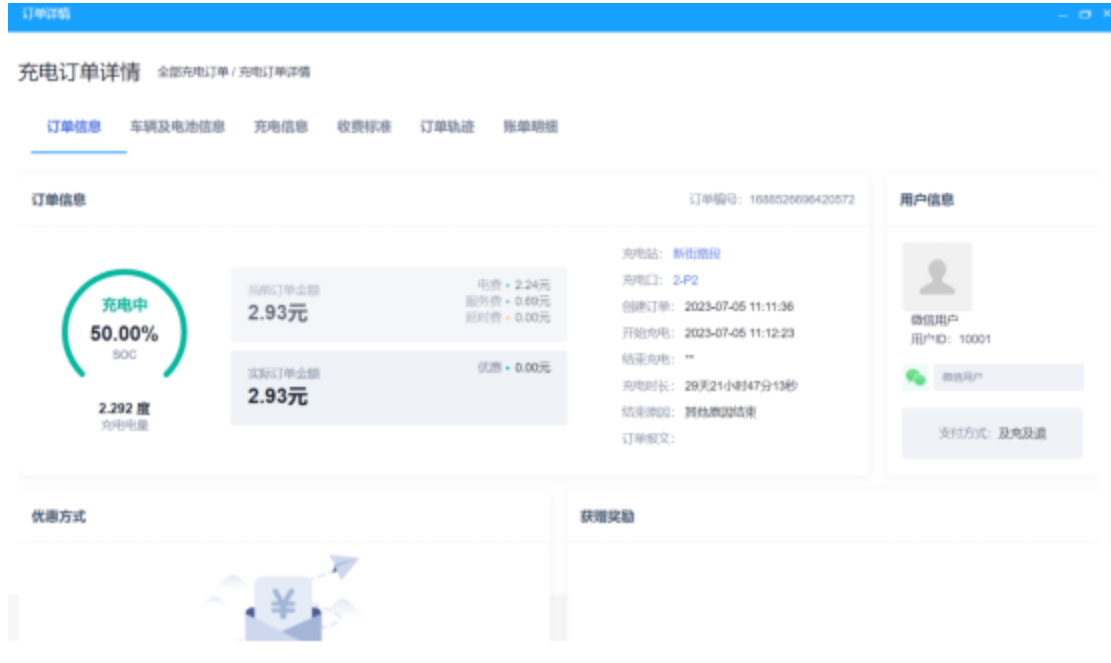Click the 2-P2 charging port link
1111x663 pixels.
pos(685,281)
